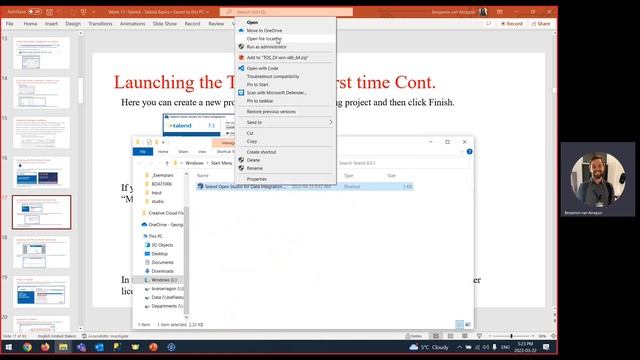Open Explorer's File tab
This screenshot has height=360, width=640.
pos(143,152)
